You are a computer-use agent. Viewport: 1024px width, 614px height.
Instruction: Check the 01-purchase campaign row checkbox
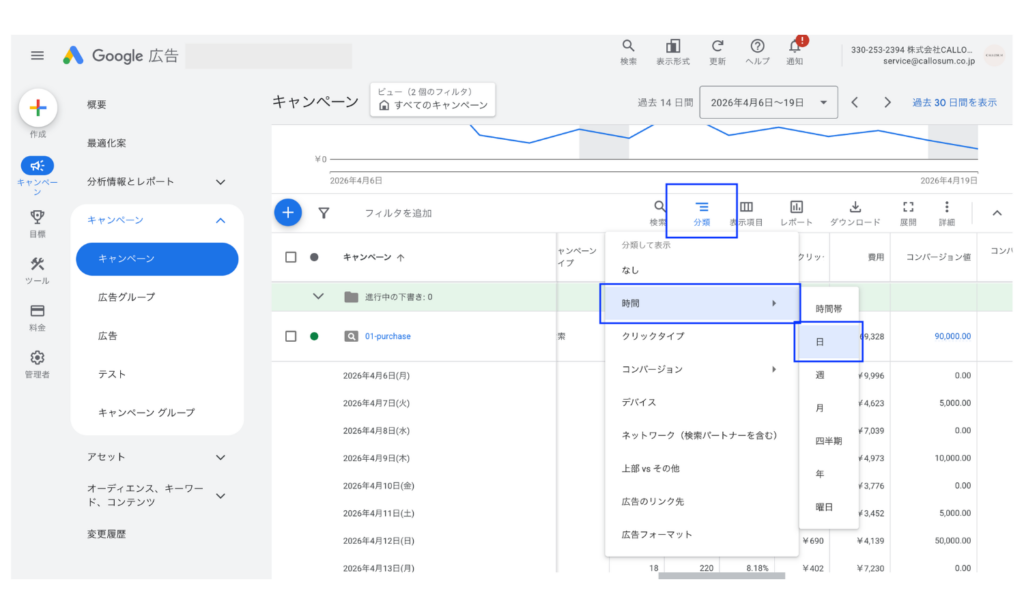tap(290, 336)
